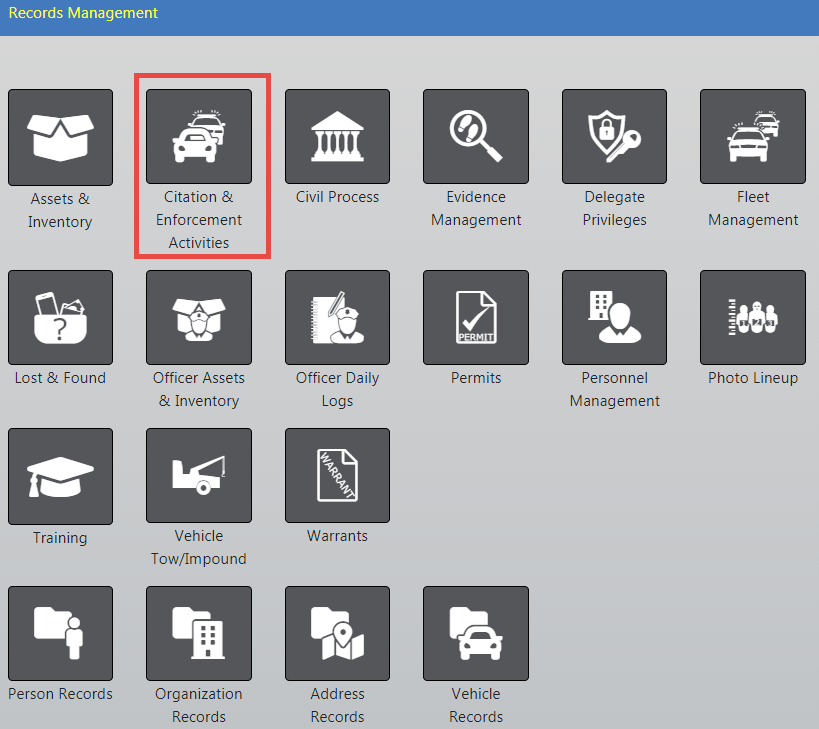Open Address Records map icon
The image size is (819, 729).
coord(337,634)
